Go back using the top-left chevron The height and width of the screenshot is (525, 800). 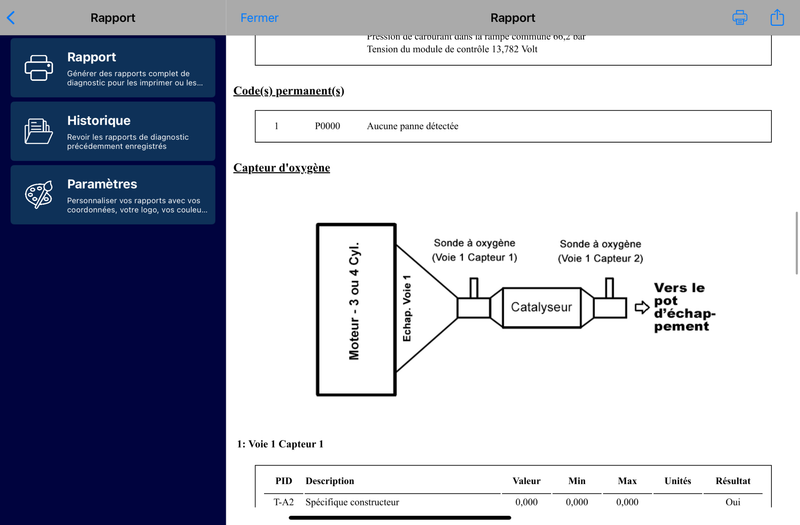[x=11, y=18]
